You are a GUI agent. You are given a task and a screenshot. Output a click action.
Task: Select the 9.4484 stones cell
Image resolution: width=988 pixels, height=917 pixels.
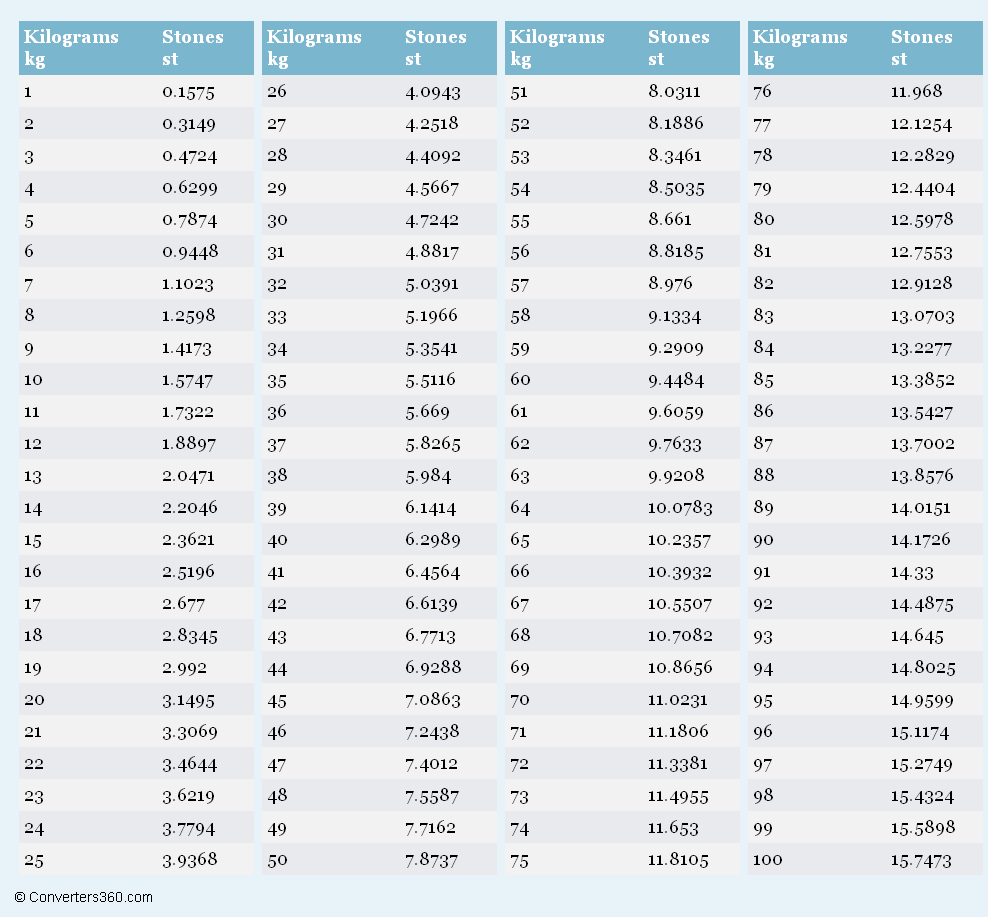[x=675, y=380]
